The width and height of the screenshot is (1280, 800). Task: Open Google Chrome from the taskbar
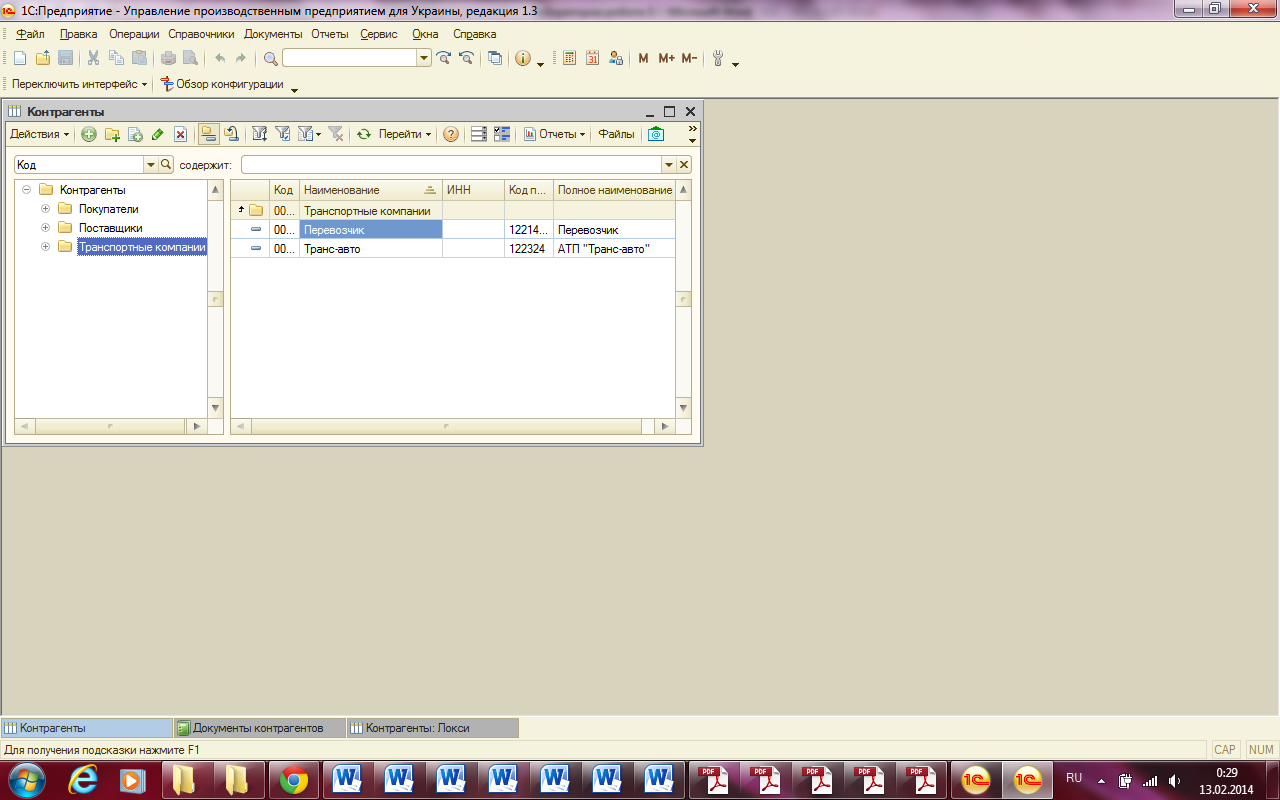pos(294,780)
